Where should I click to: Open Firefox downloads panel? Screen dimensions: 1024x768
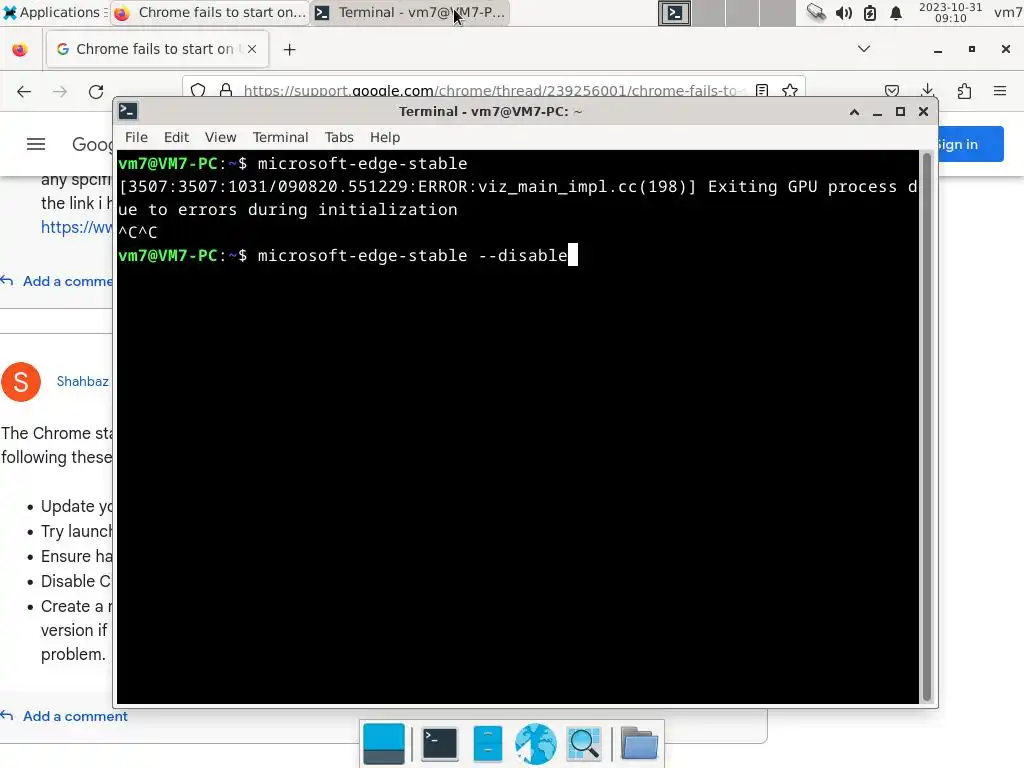(x=927, y=91)
